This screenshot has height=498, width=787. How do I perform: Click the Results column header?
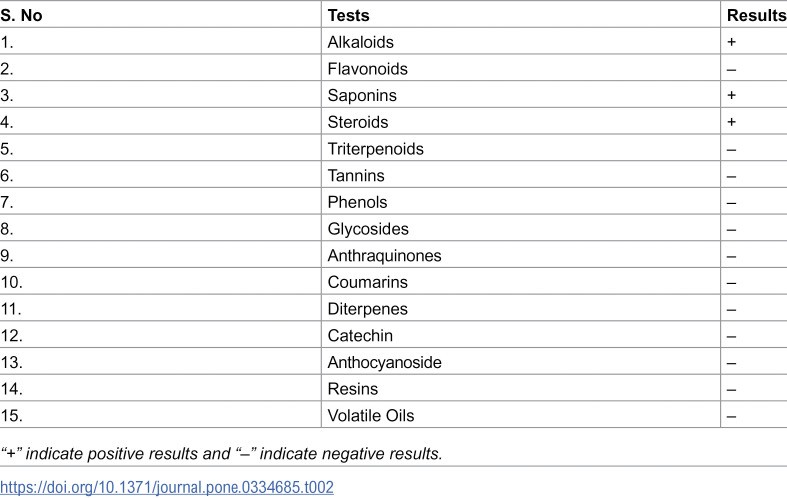tap(756, 16)
